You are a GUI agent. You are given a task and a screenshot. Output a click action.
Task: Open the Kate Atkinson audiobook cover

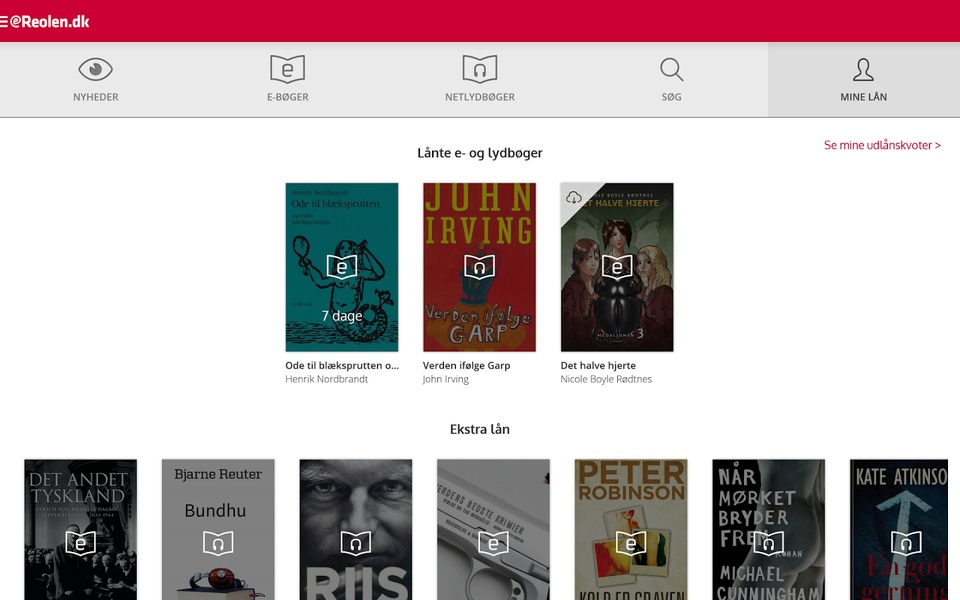(899, 530)
